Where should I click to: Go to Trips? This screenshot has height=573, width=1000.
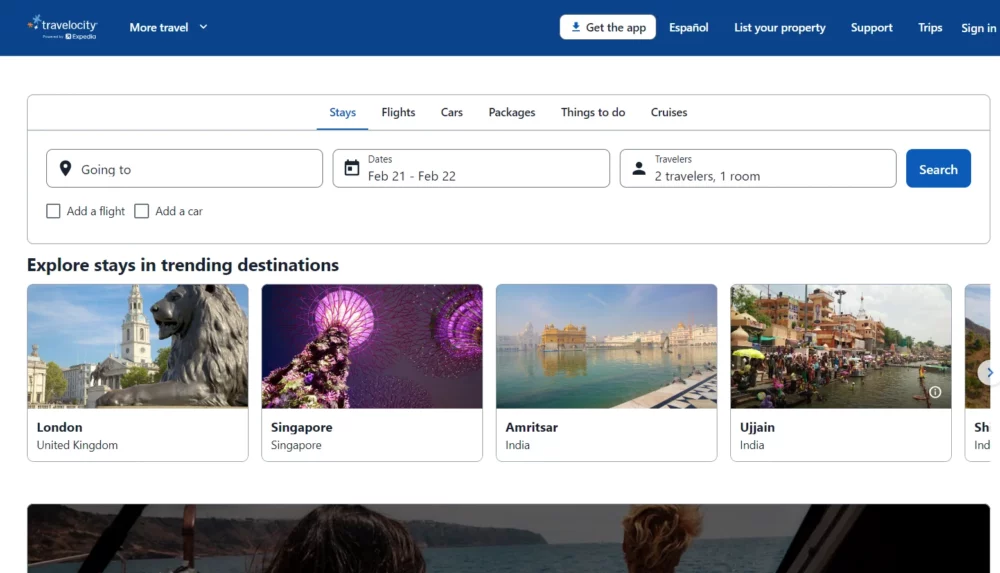click(930, 27)
